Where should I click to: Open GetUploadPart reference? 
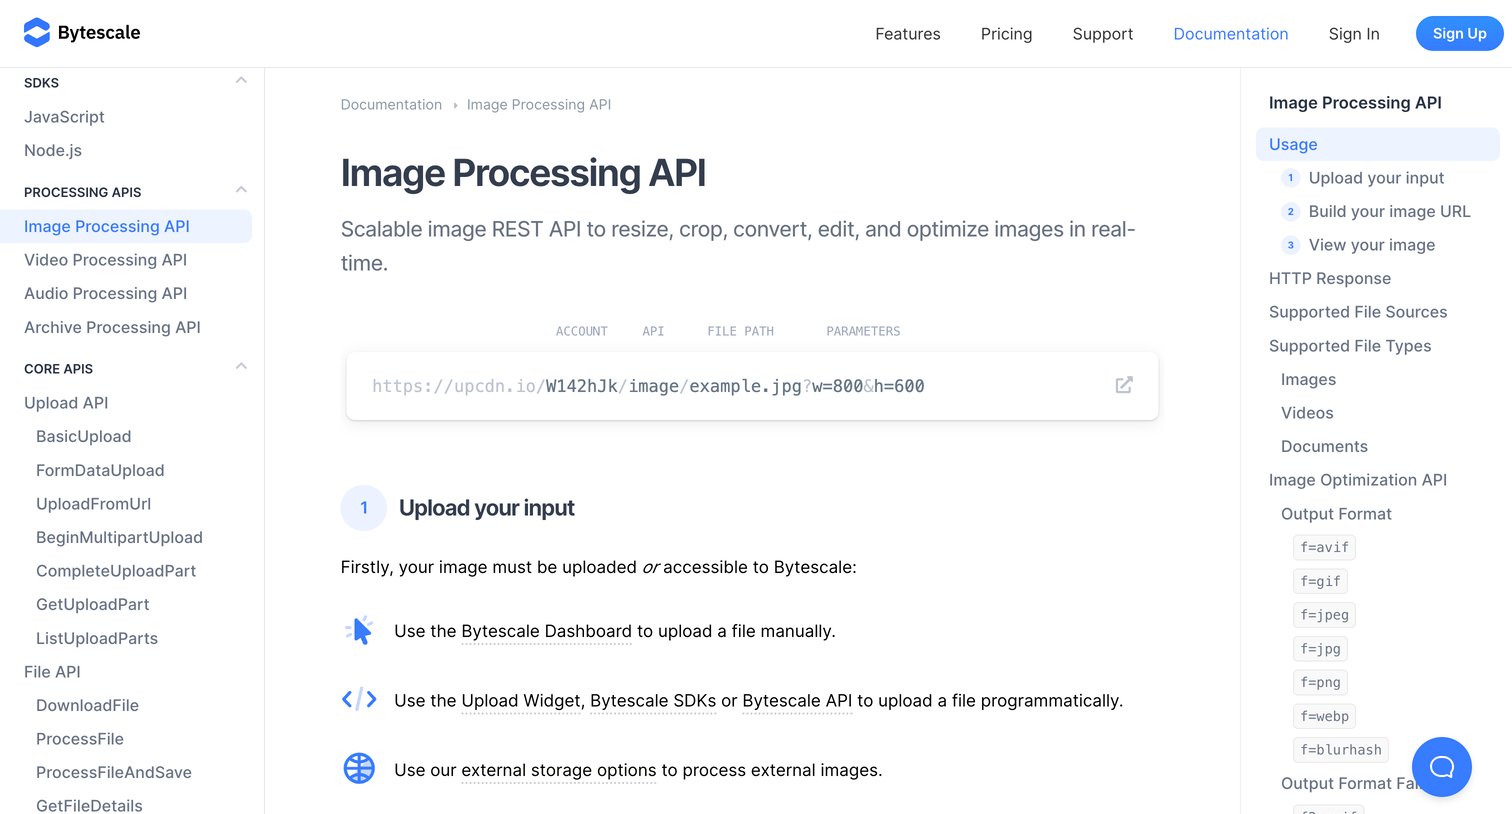click(x=92, y=604)
